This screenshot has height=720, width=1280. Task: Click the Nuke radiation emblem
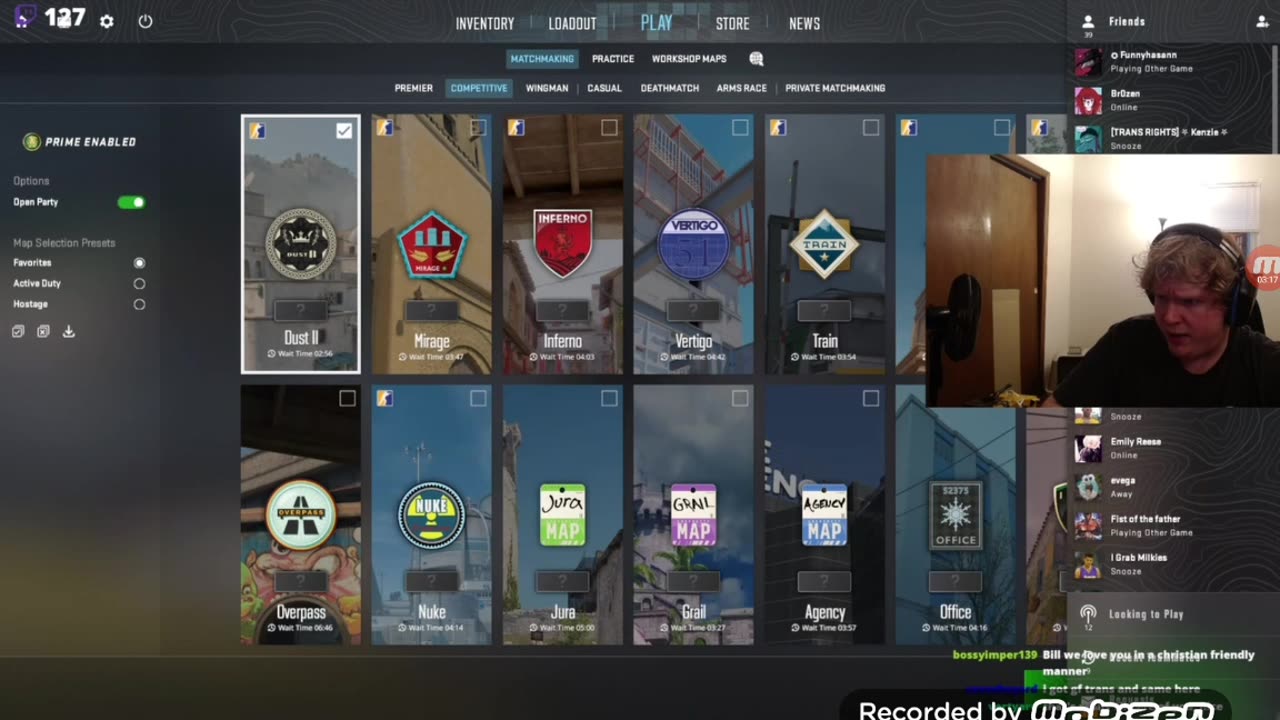pyautogui.click(x=432, y=516)
